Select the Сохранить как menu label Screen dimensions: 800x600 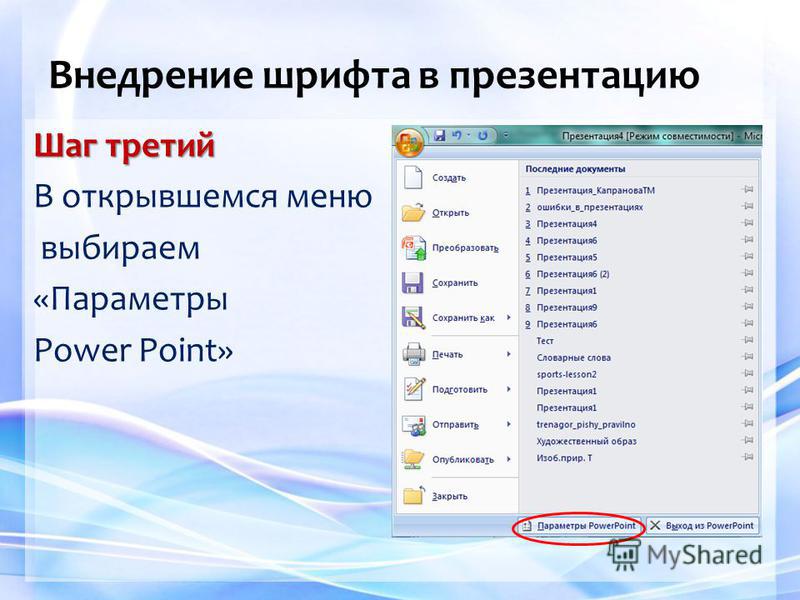[463, 318]
